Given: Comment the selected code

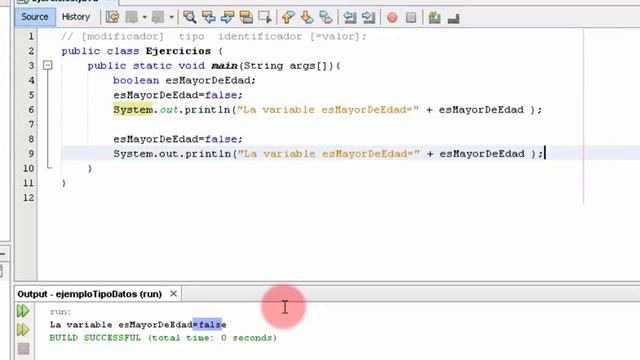Looking at the screenshot, I should point(434,18).
